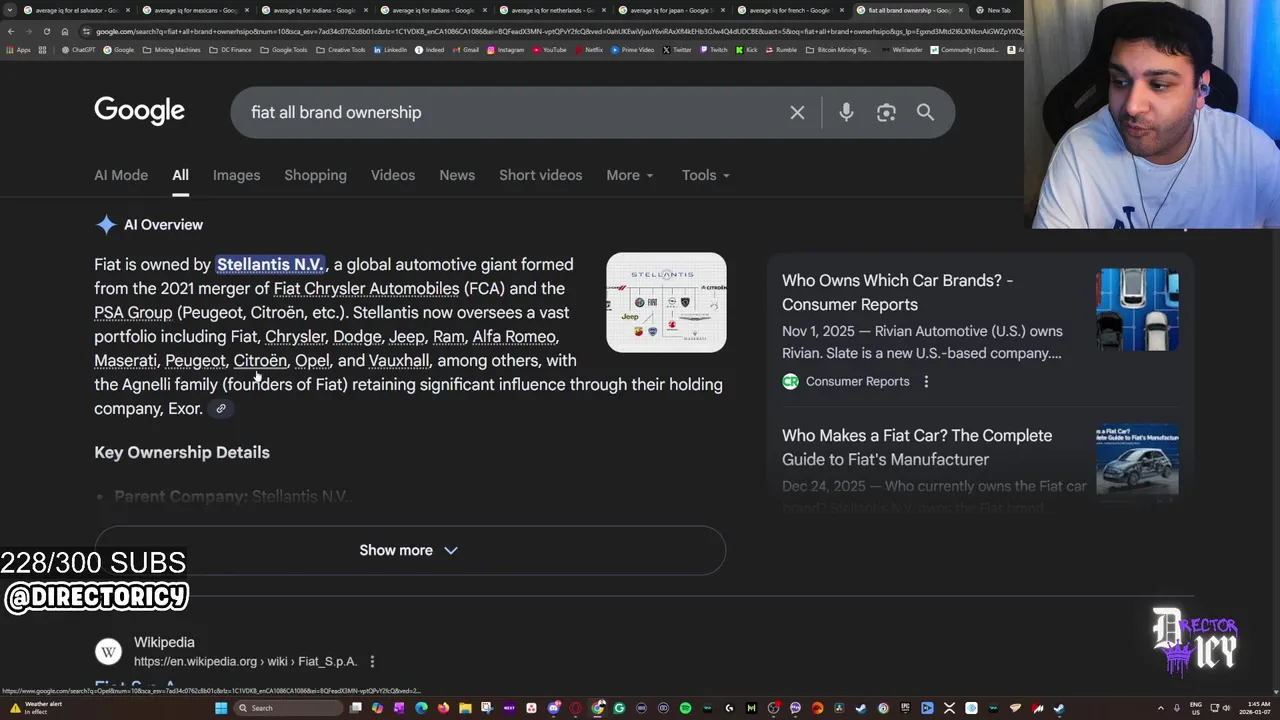Open 'Who Owns Which Car Brands?' article

coord(897,292)
